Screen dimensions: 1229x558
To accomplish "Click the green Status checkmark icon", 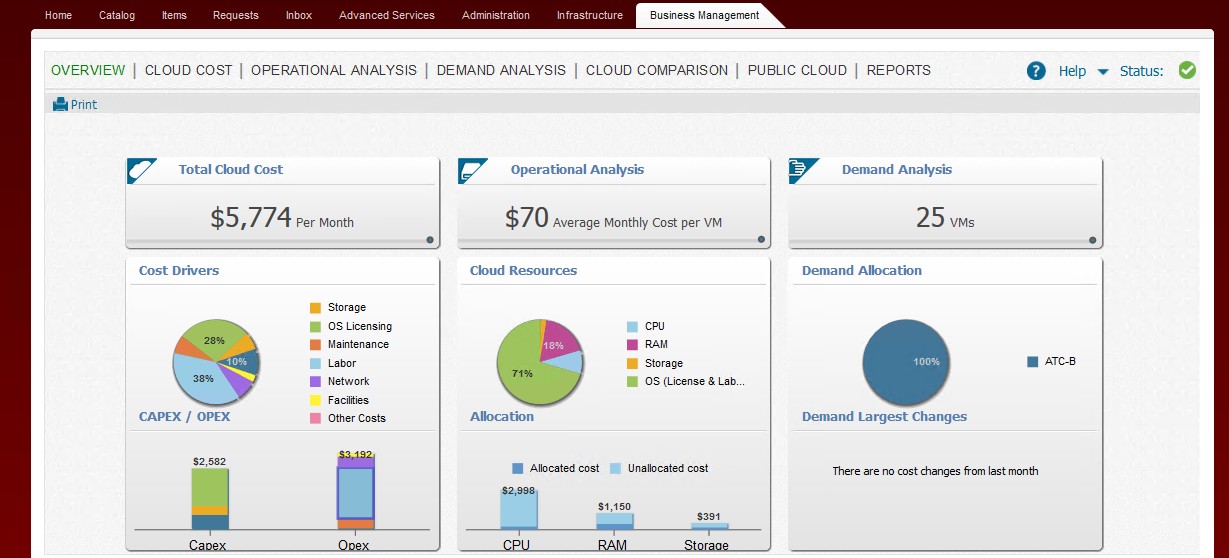I will (x=1187, y=70).
